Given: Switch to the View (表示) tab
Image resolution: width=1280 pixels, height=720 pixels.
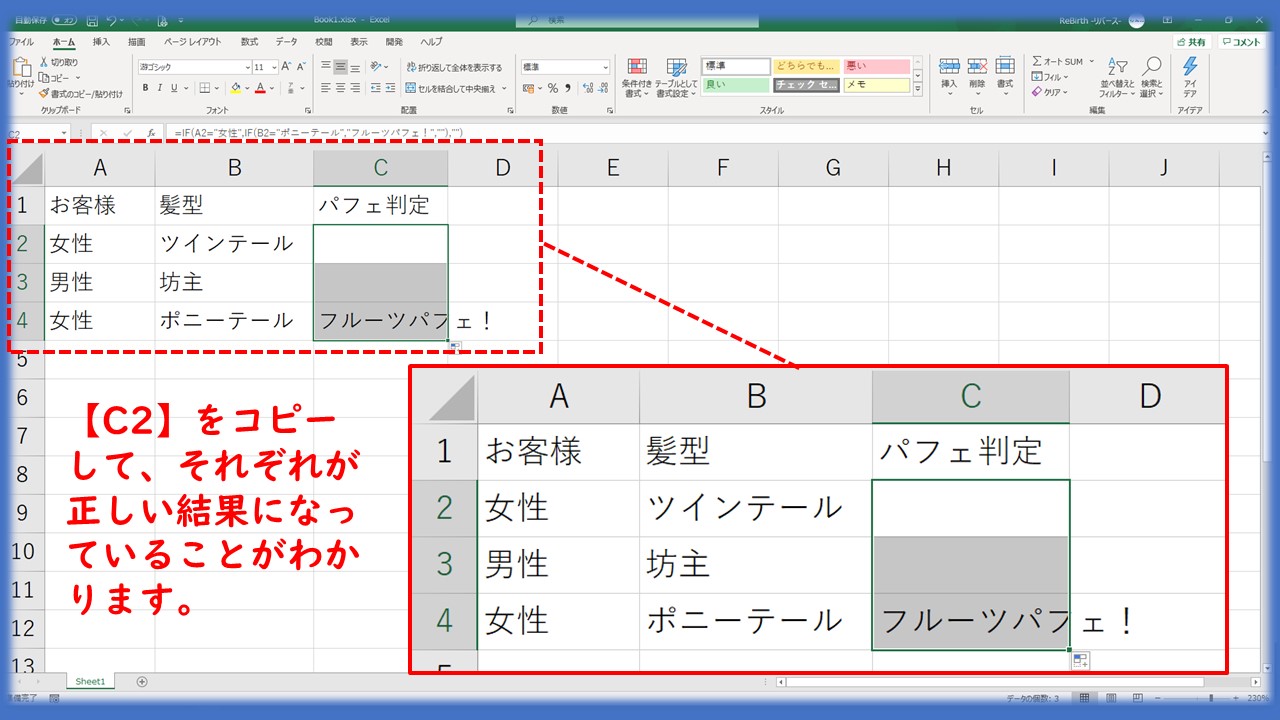Looking at the screenshot, I should 359,42.
